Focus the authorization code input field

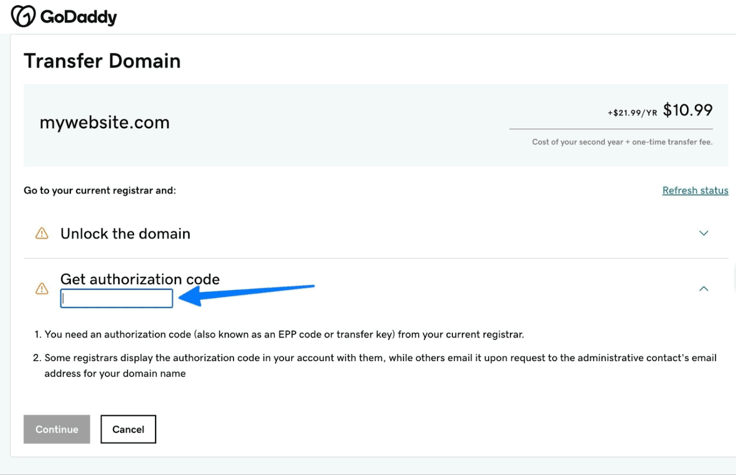tap(116, 299)
